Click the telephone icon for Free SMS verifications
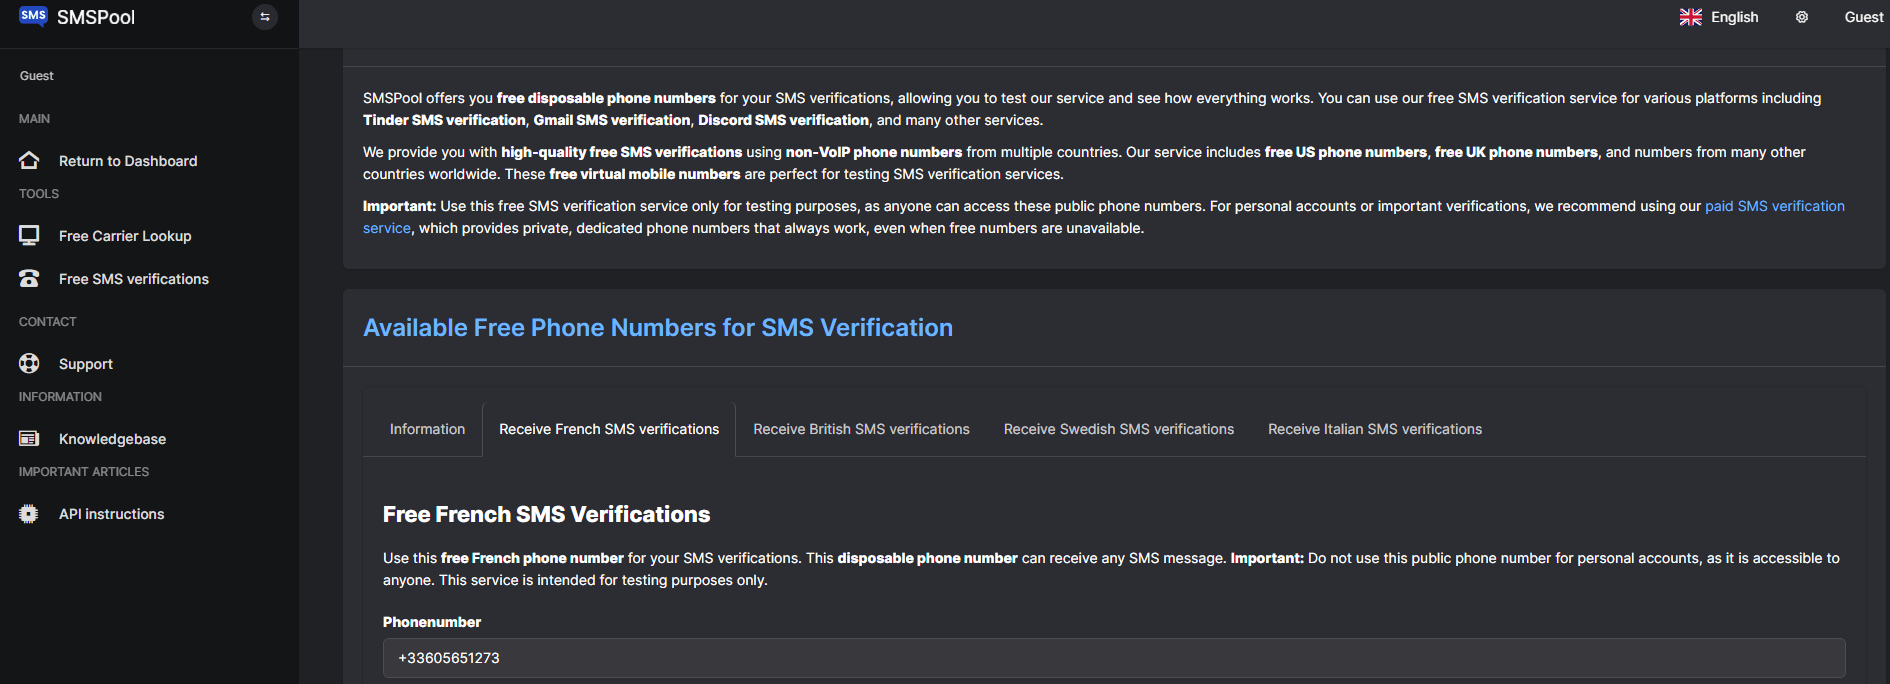The width and height of the screenshot is (1890, 684). (x=29, y=279)
